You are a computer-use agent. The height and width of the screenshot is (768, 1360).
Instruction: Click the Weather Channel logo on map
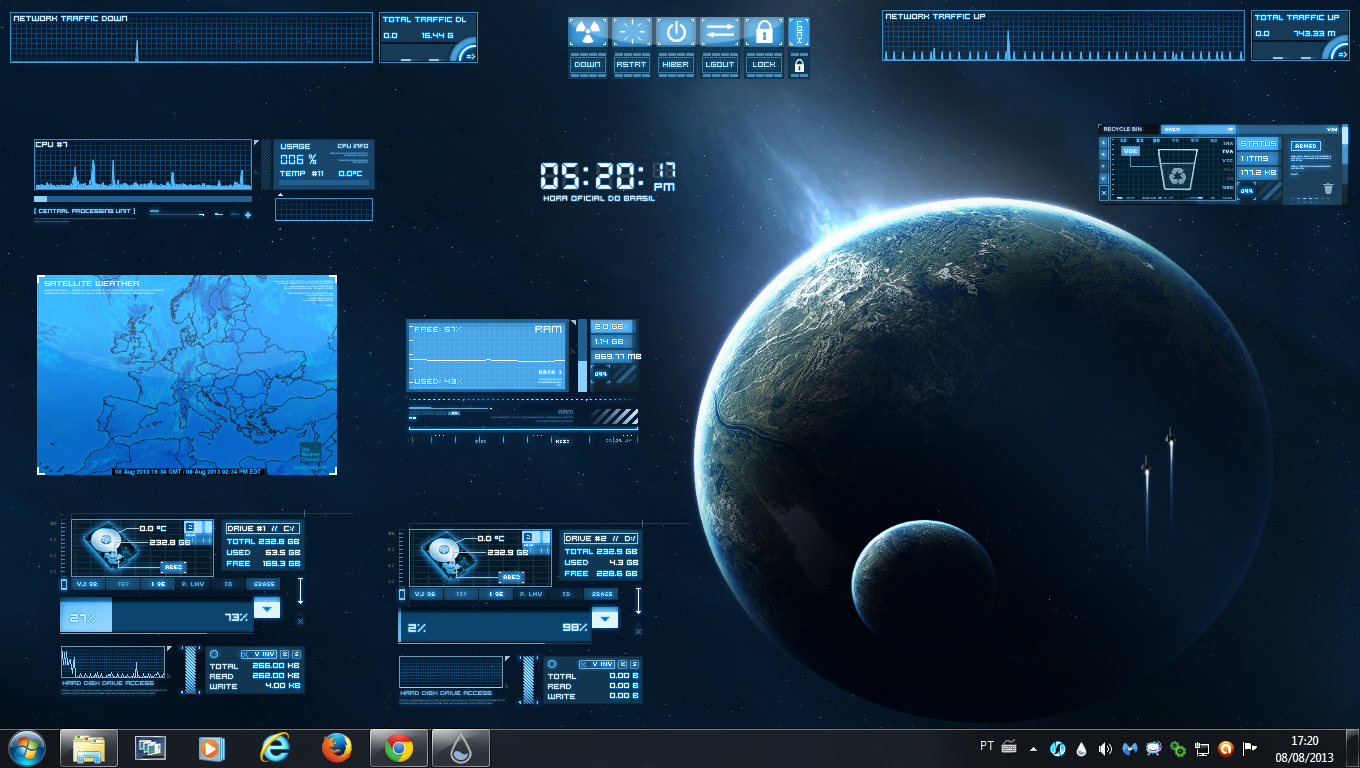click(x=311, y=451)
